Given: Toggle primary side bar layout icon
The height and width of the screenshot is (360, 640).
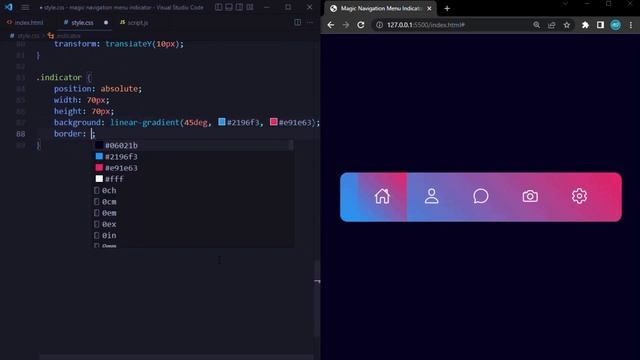Looking at the screenshot, I should pos(219,7).
